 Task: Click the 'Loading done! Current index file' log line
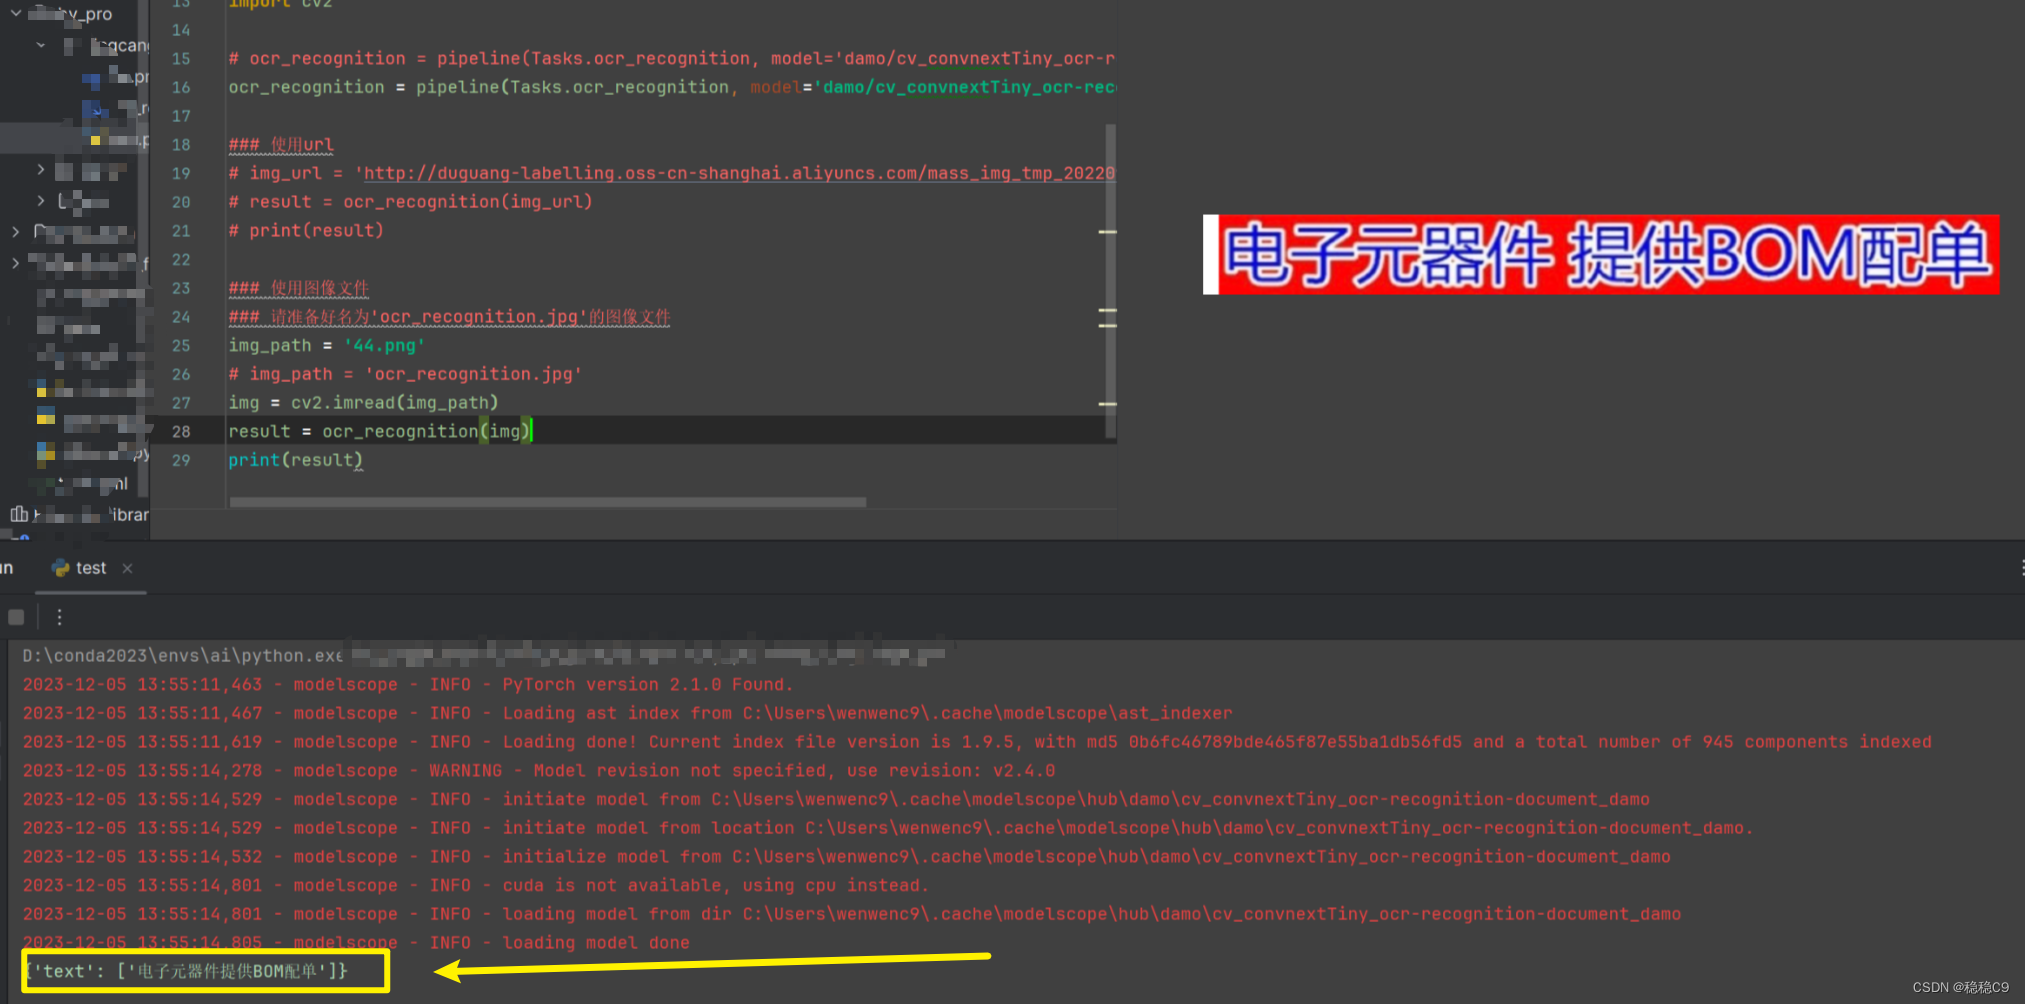coord(977,742)
